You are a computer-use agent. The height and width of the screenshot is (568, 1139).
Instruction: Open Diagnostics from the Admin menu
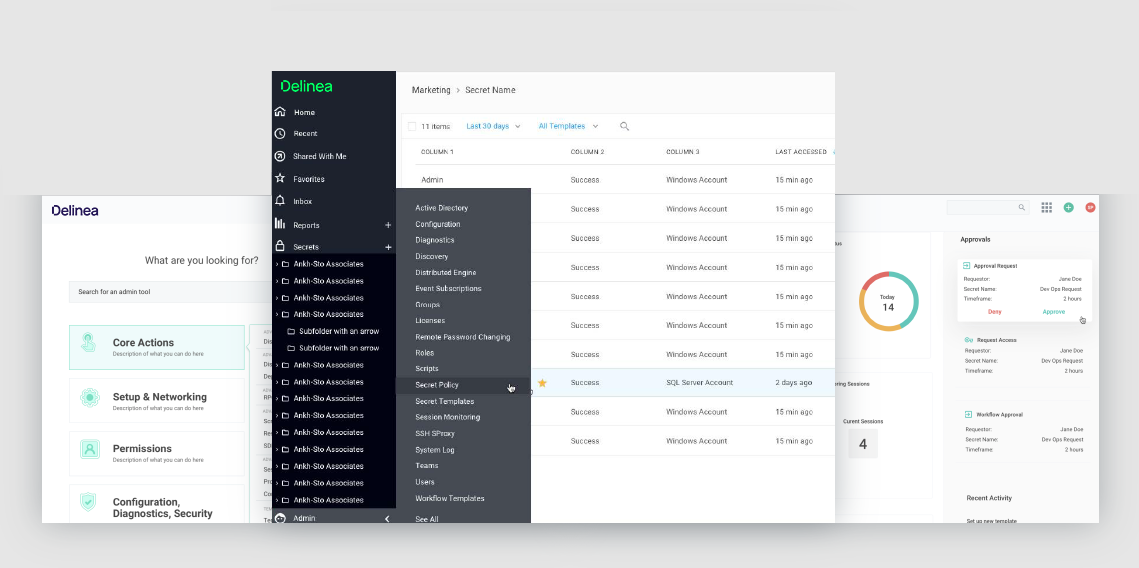[434, 240]
